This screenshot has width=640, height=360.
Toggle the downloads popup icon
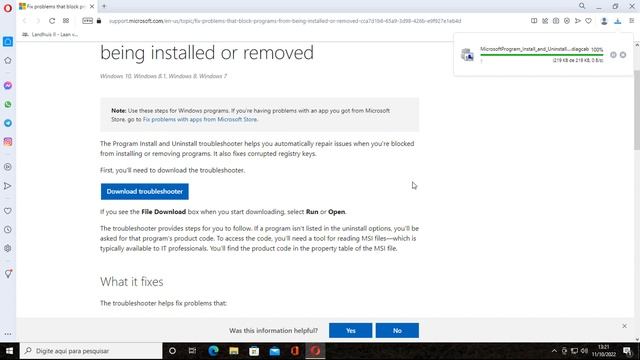(x=618, y=21)
